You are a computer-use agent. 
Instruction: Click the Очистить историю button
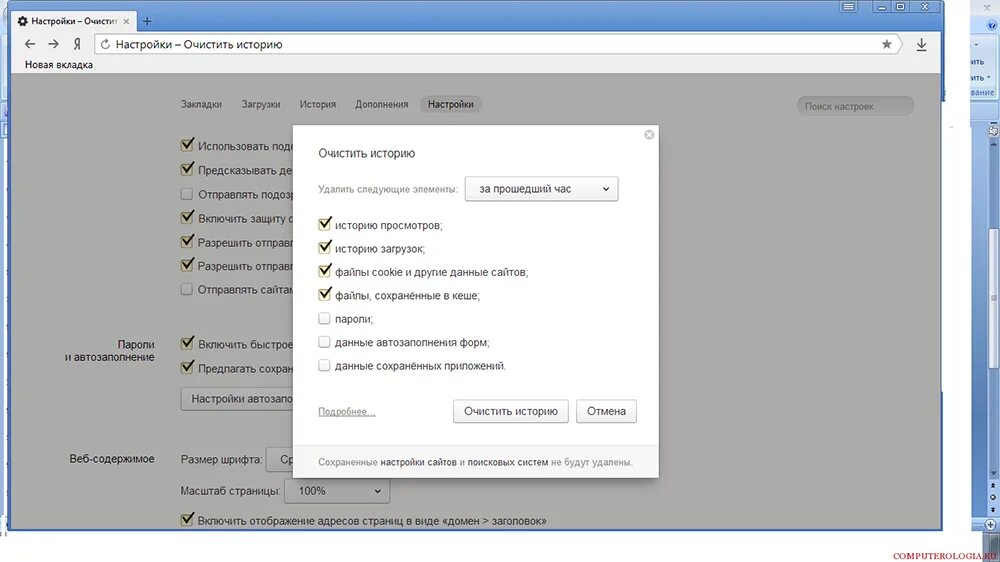tap(511, 411)
